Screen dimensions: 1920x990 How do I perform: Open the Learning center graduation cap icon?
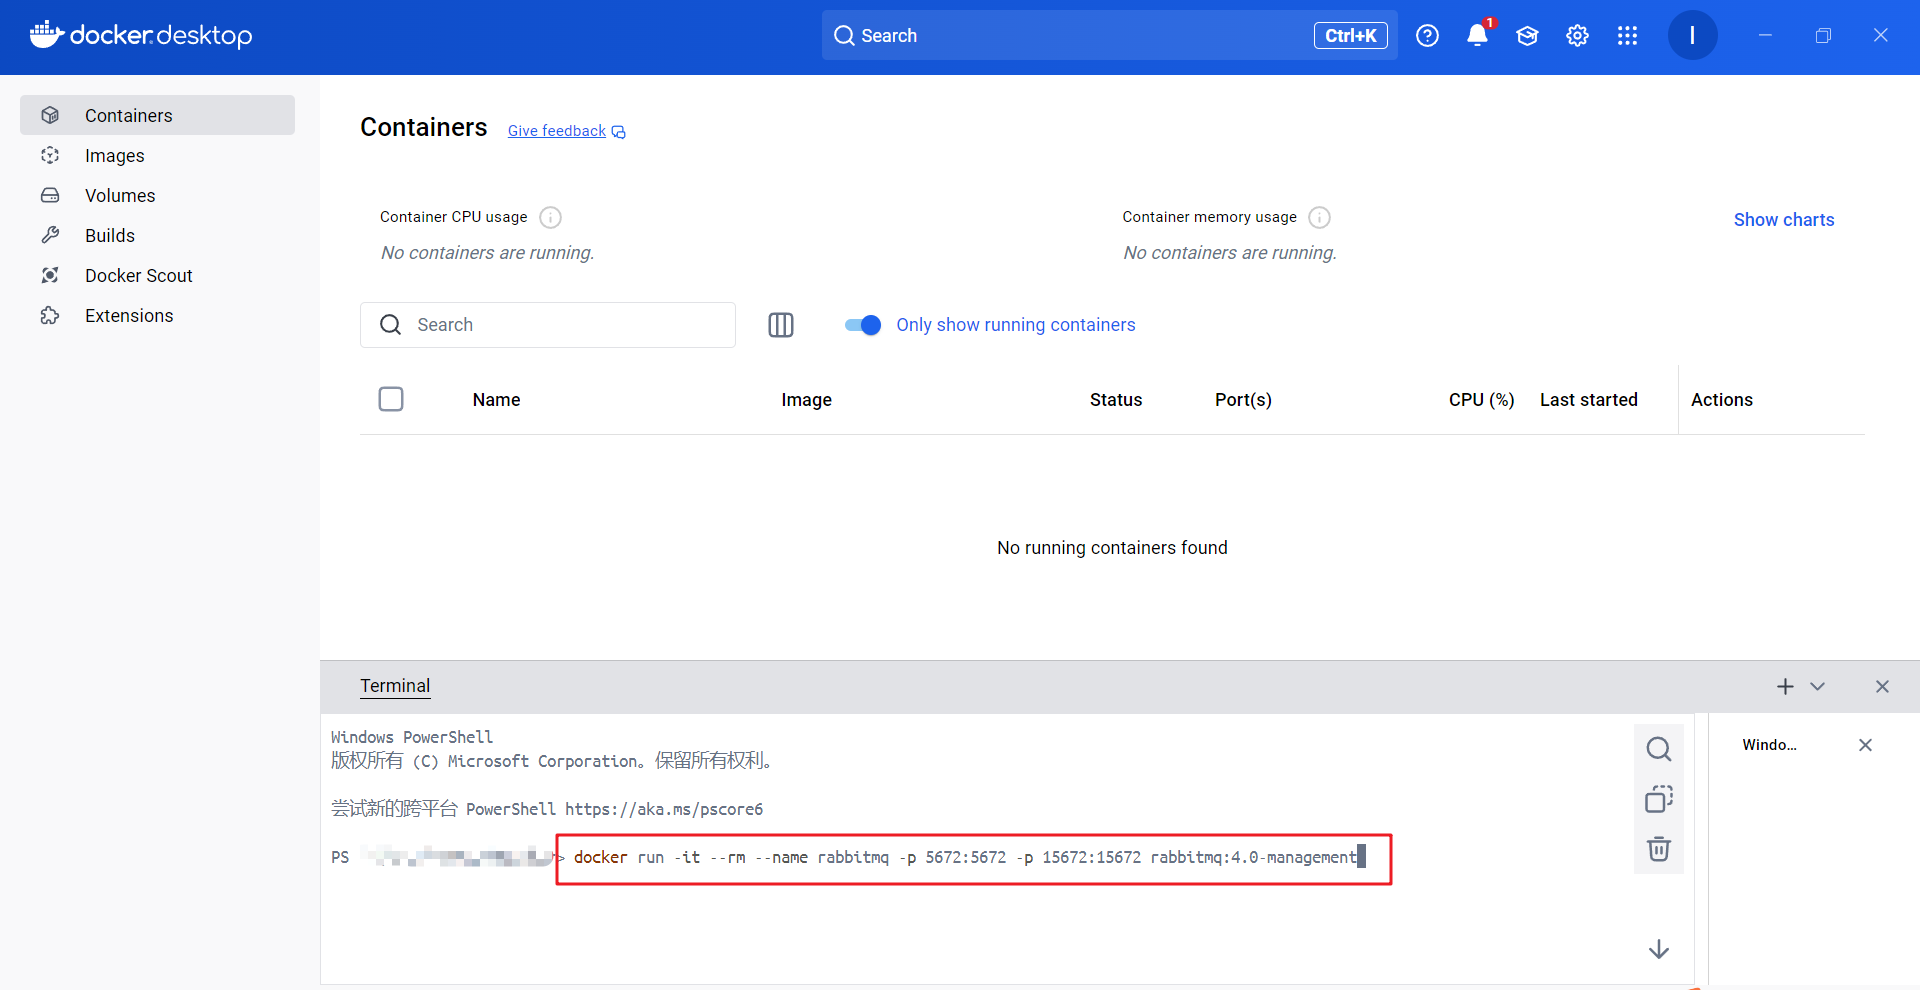[1527, 36]
